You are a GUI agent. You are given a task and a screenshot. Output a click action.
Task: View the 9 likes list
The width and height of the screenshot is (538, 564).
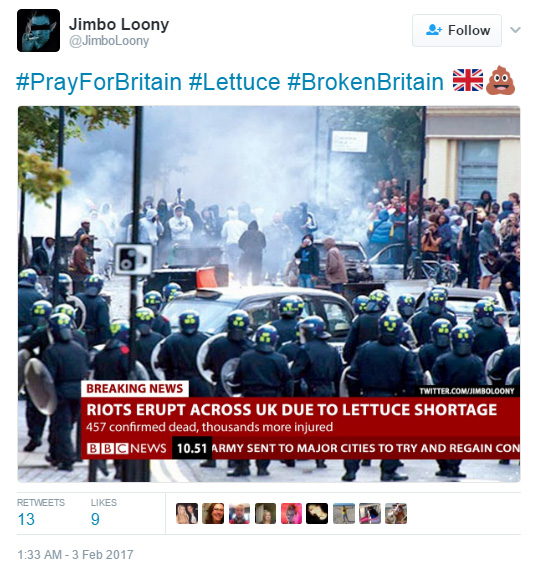click(x=104, y=512)
